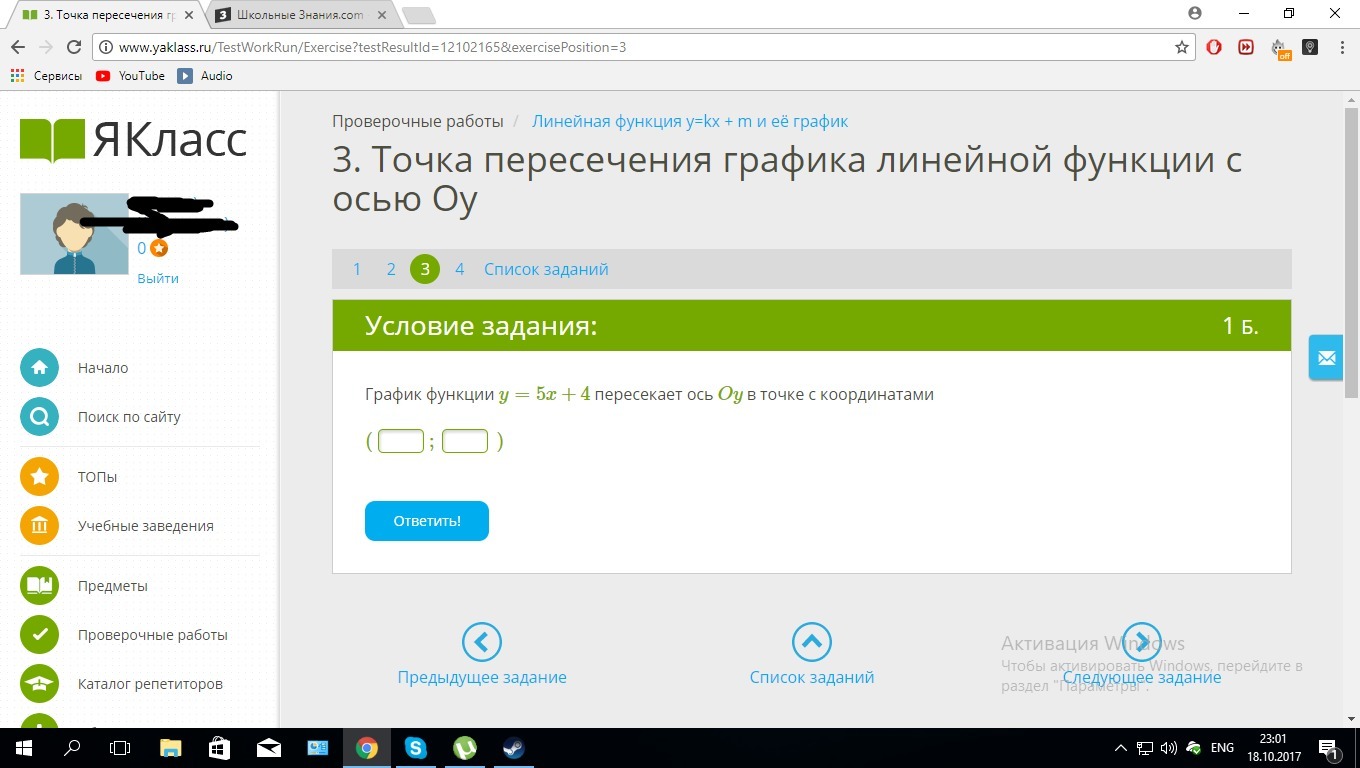Click the Поиск по сайту magnifier icon
This screenshot has width=1360, height=768.
click(x=39, y=417)
